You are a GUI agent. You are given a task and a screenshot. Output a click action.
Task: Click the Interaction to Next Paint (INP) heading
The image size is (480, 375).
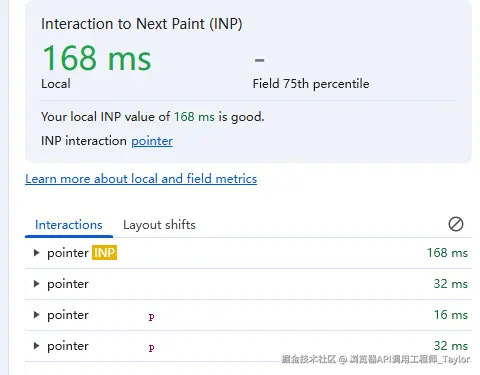[x=142, y=24]
